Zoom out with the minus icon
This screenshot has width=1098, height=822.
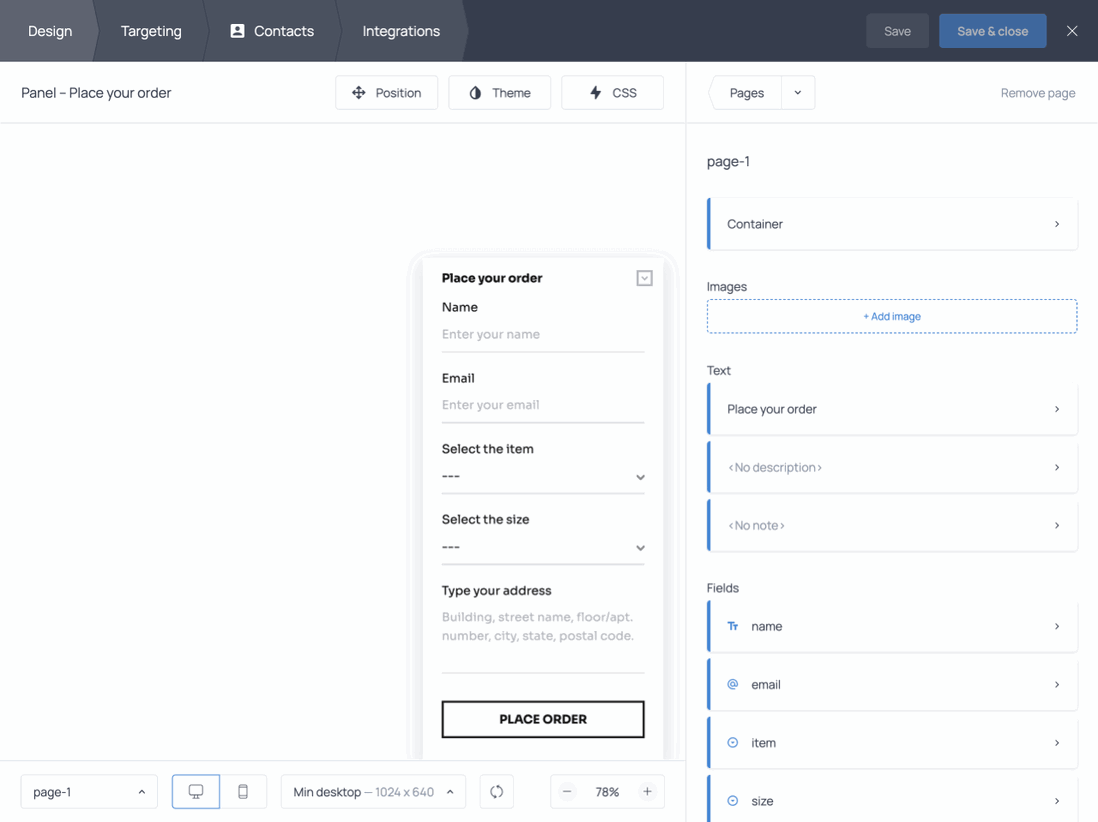(x=567, y=791)
